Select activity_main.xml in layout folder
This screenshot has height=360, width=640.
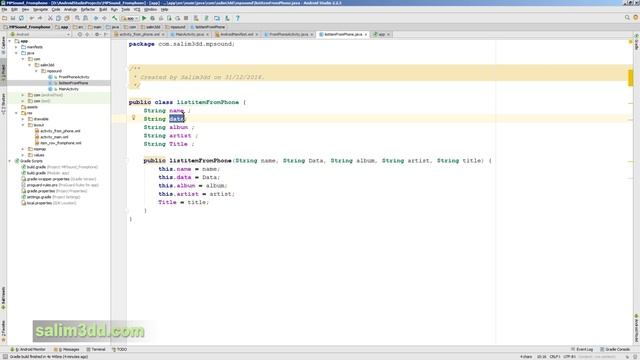coord(54,137)
